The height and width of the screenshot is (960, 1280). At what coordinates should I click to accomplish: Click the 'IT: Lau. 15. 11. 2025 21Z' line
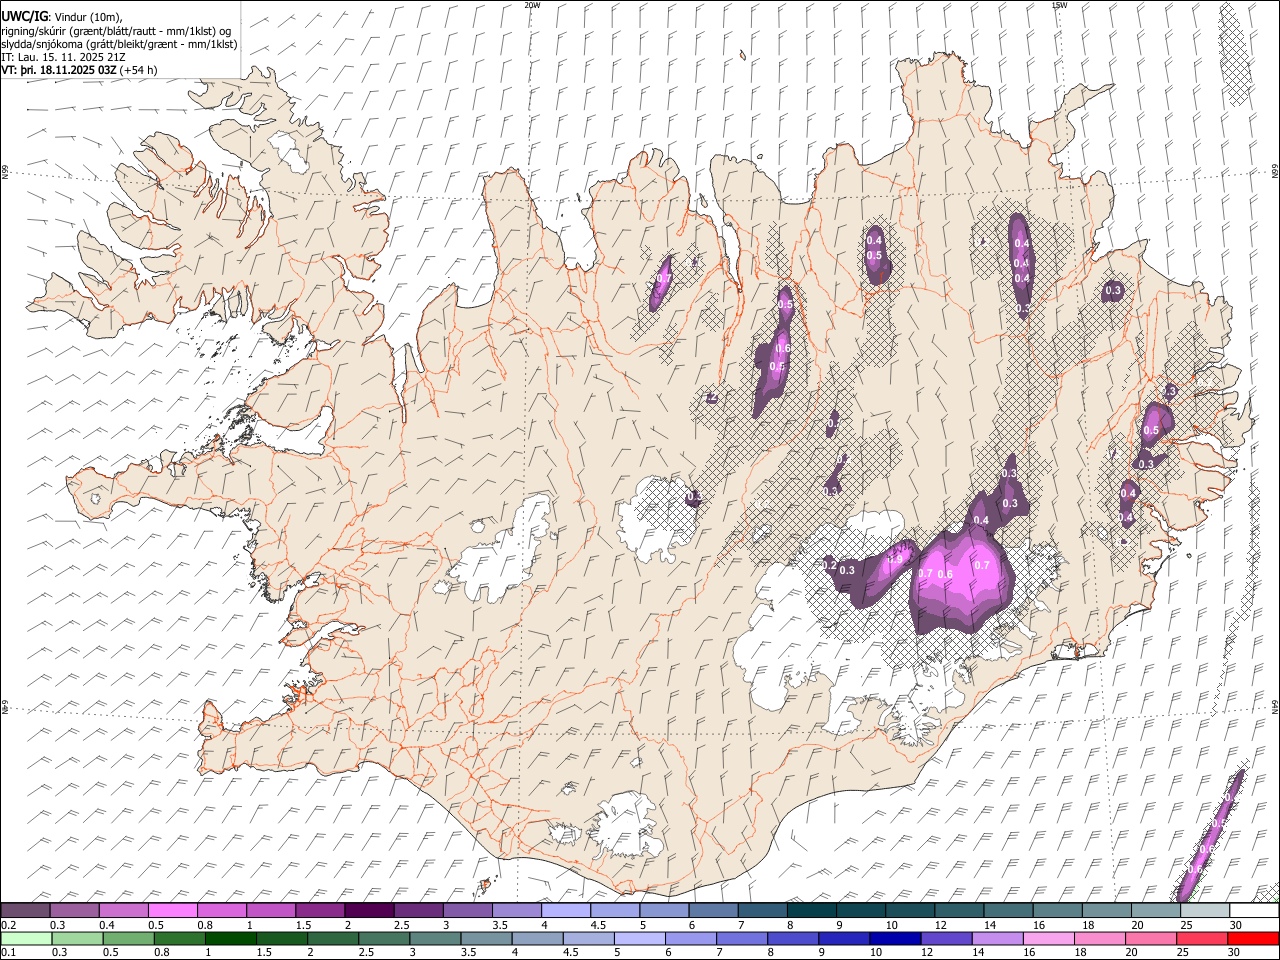pos(63,57)
